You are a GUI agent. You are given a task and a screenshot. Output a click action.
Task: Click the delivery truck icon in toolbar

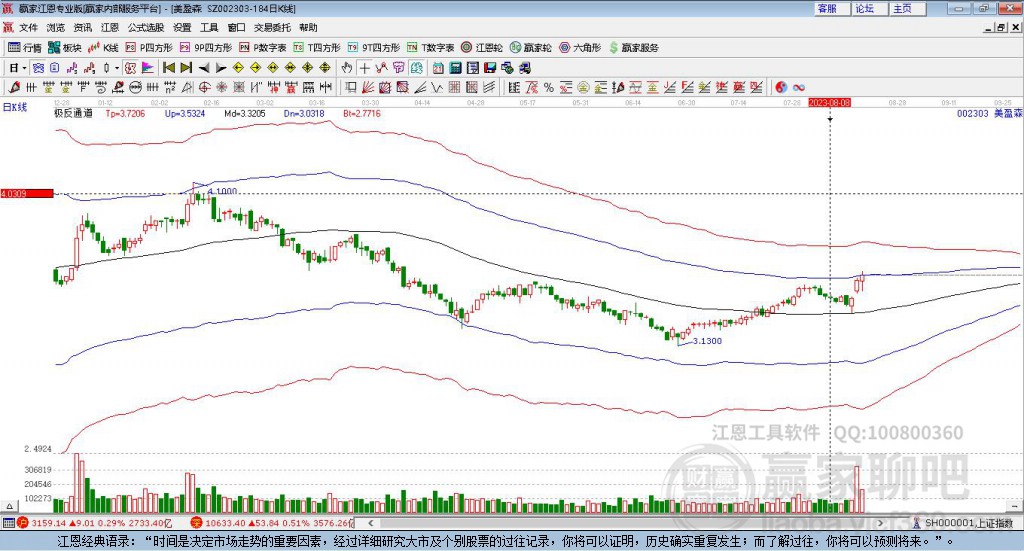[524, 68]
